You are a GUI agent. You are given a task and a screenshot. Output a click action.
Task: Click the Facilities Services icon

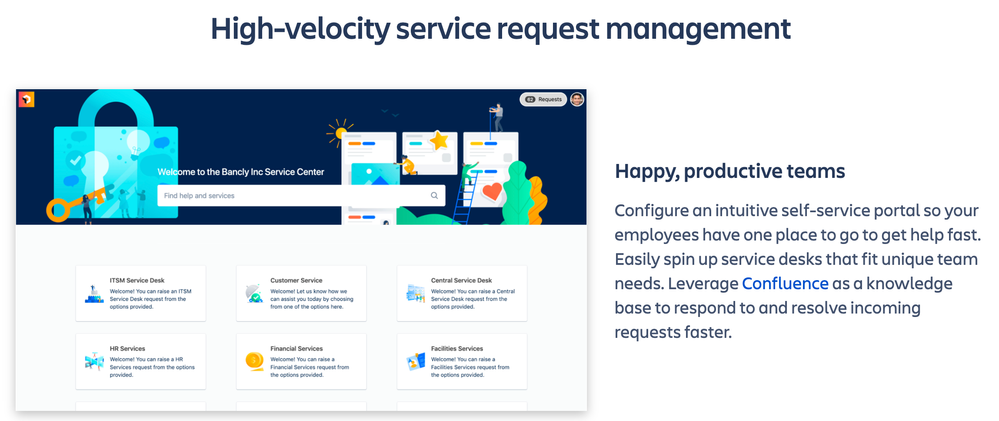pyautogui.click(x=415, y=362)
